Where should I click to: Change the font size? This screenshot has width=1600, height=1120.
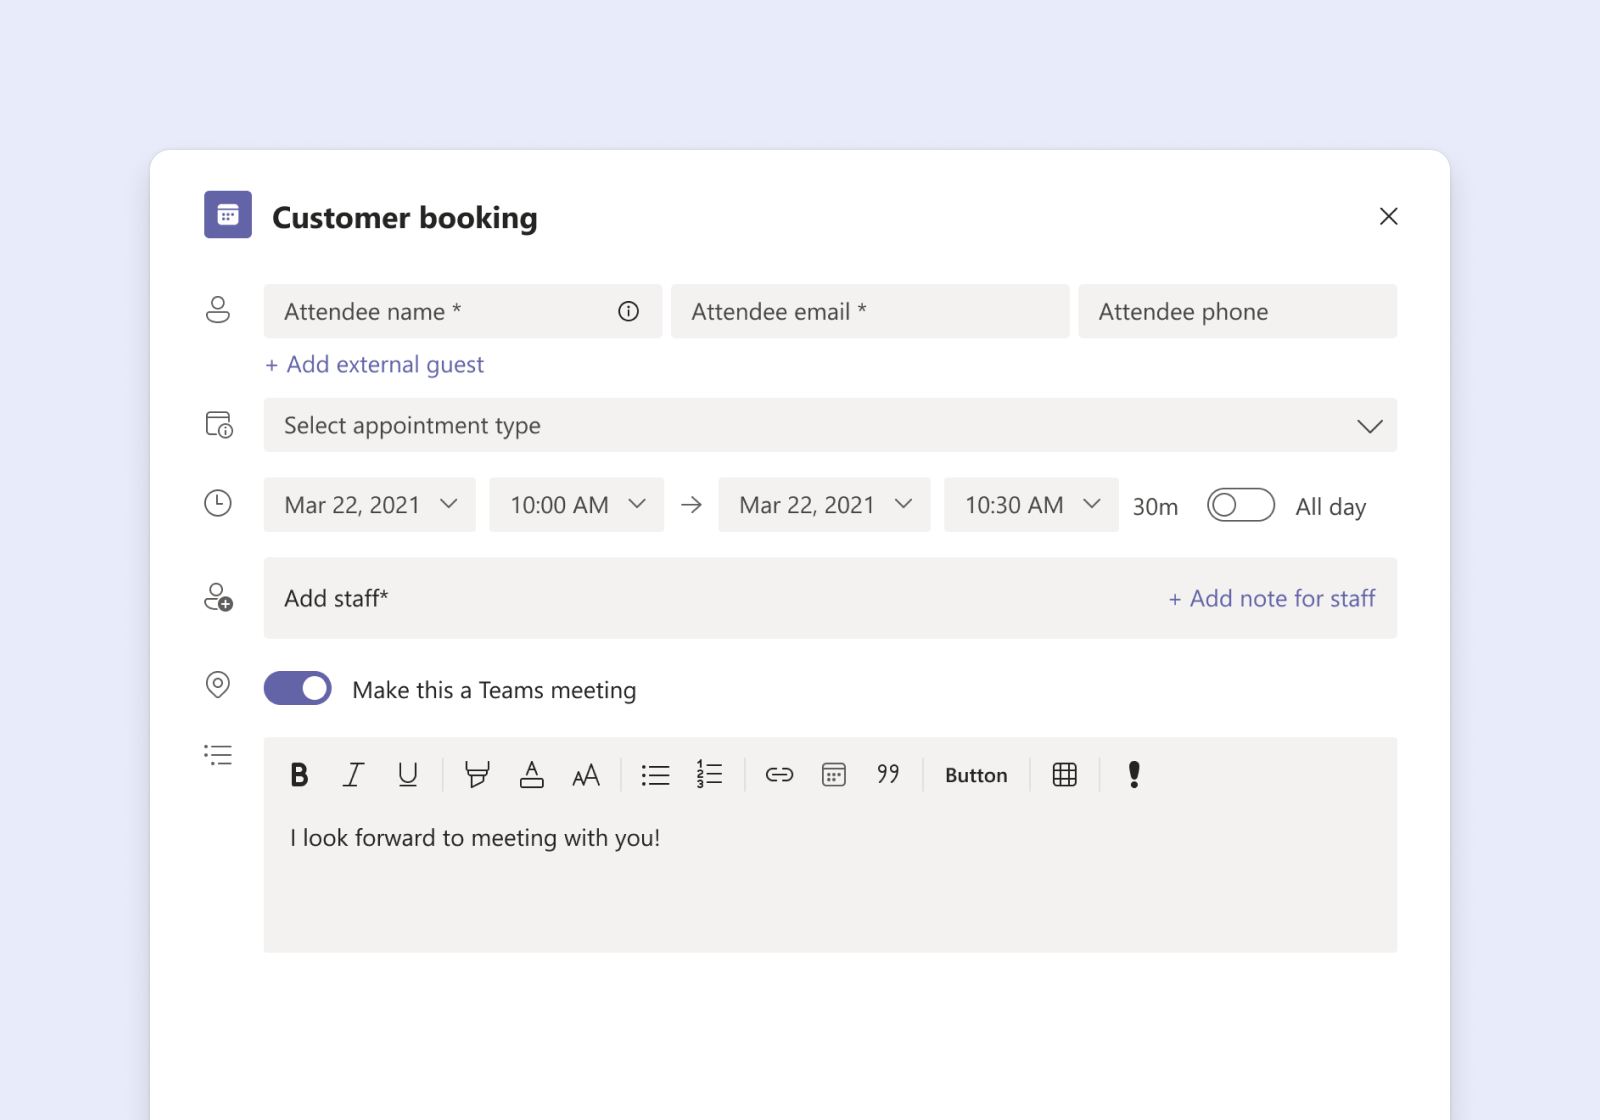586,774
